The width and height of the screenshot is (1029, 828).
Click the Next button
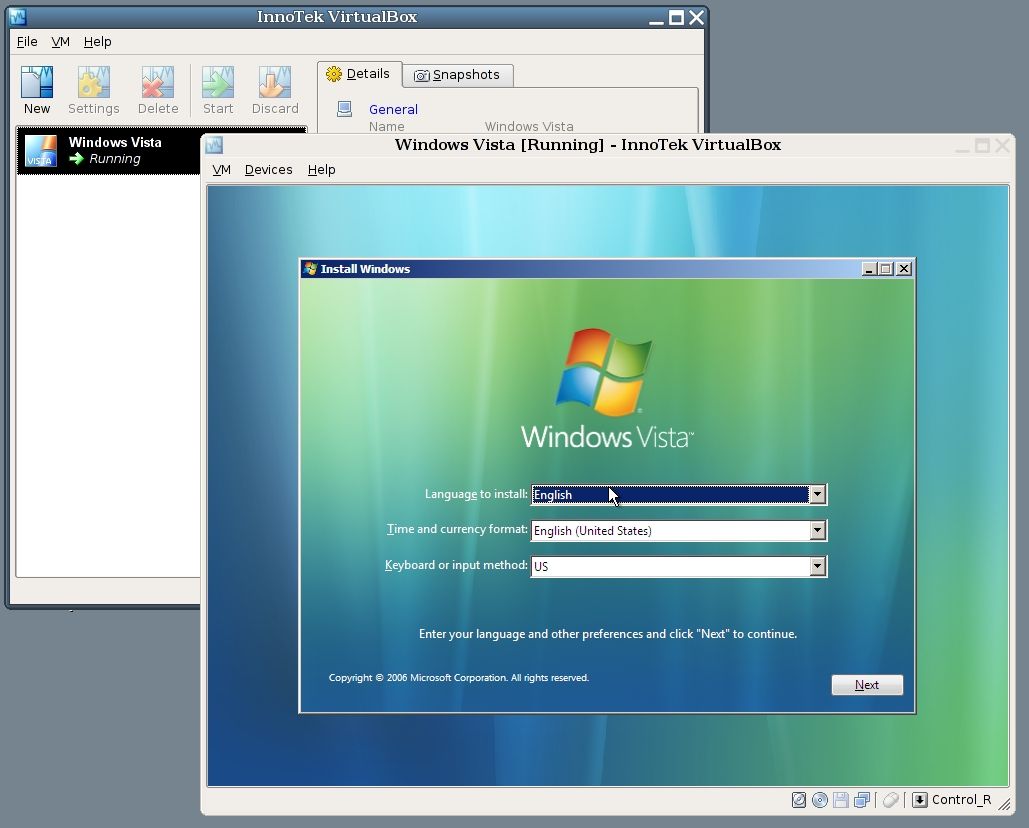point(866,684)
